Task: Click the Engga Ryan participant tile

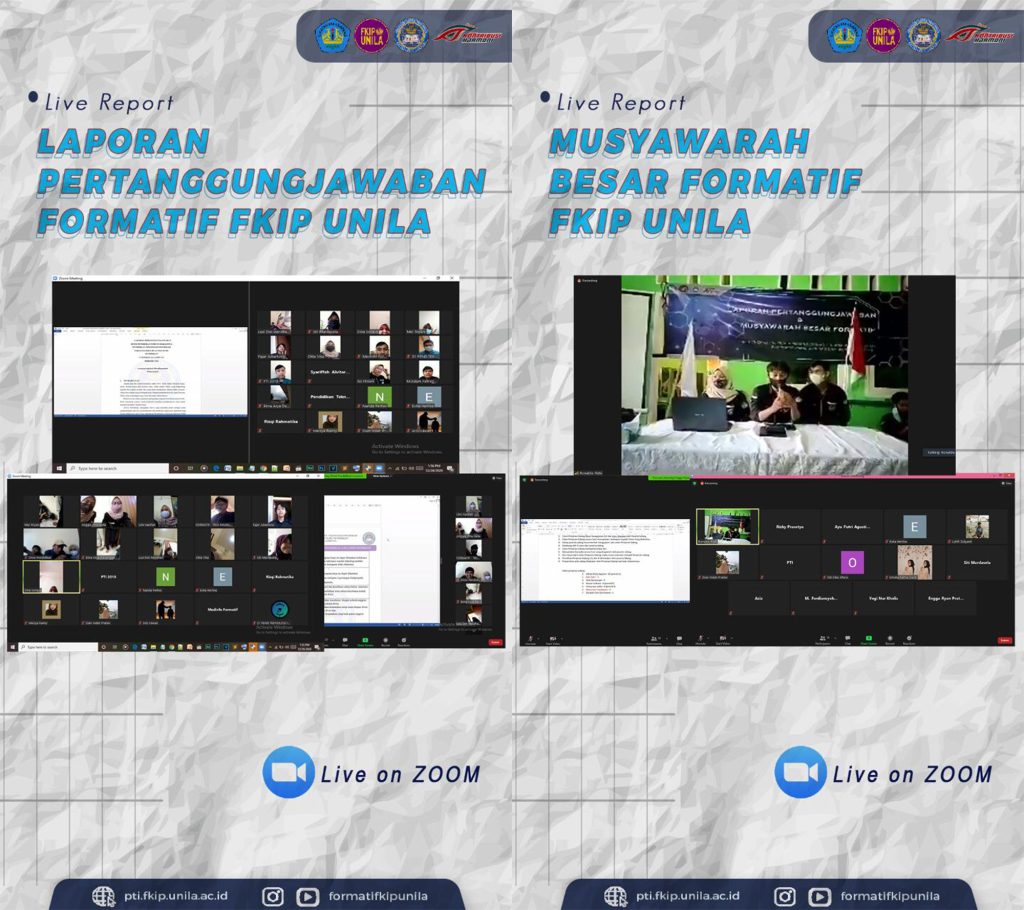Action: (x=946, y=598)
